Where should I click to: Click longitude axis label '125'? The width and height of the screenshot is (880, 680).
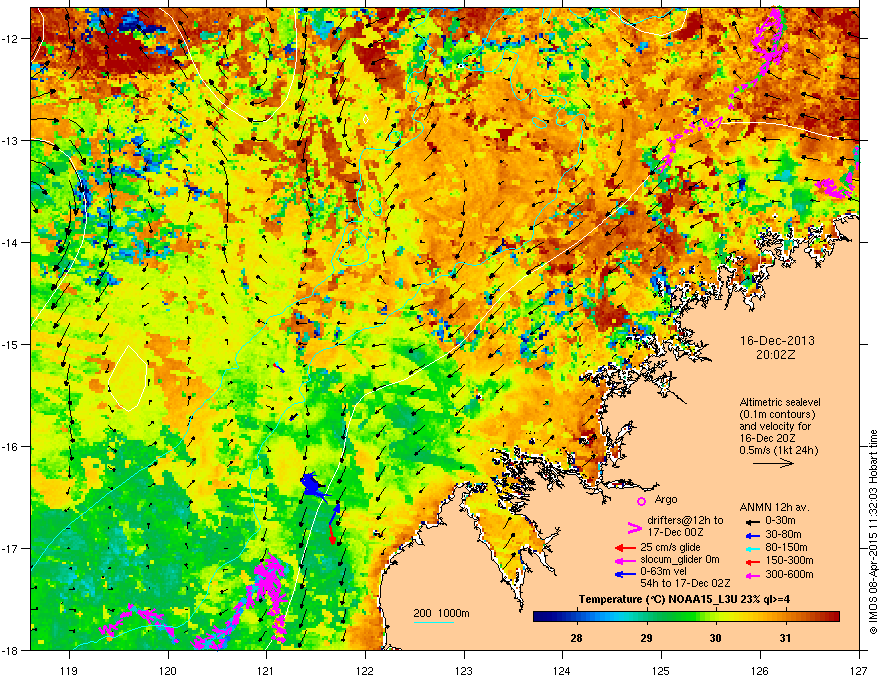tap(661, 670)
